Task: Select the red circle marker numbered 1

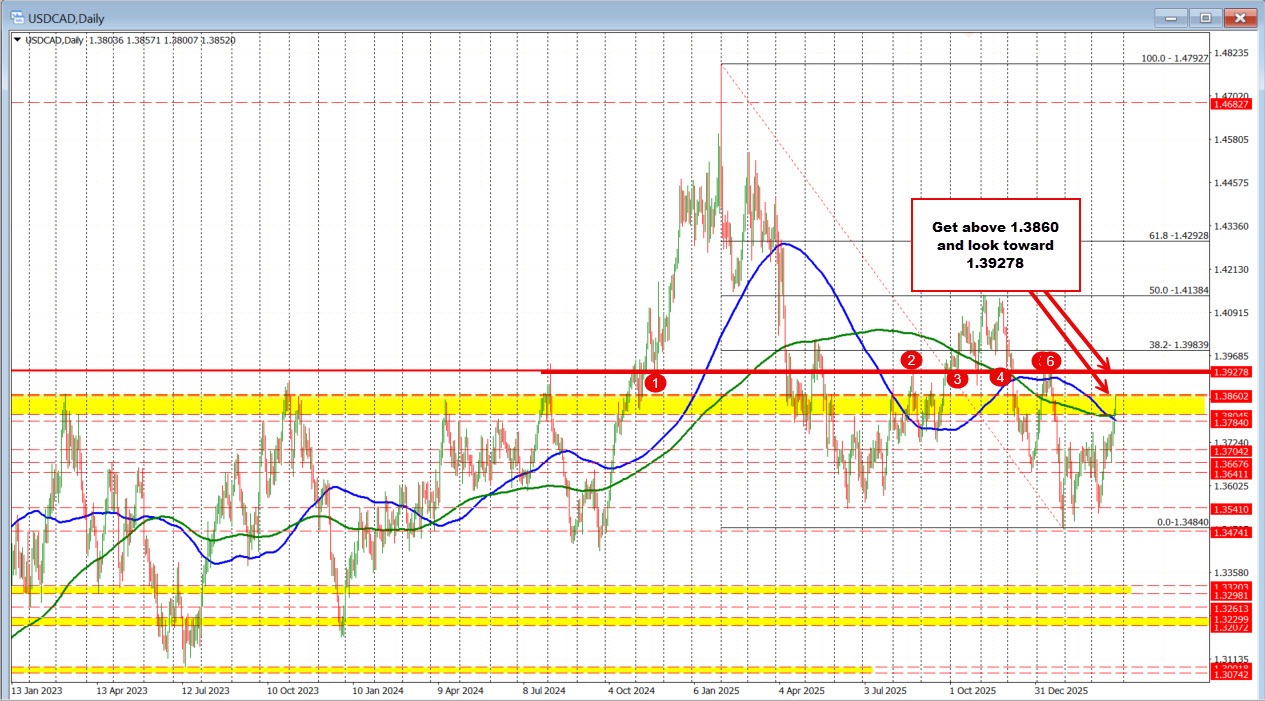Action: [656, 382]
